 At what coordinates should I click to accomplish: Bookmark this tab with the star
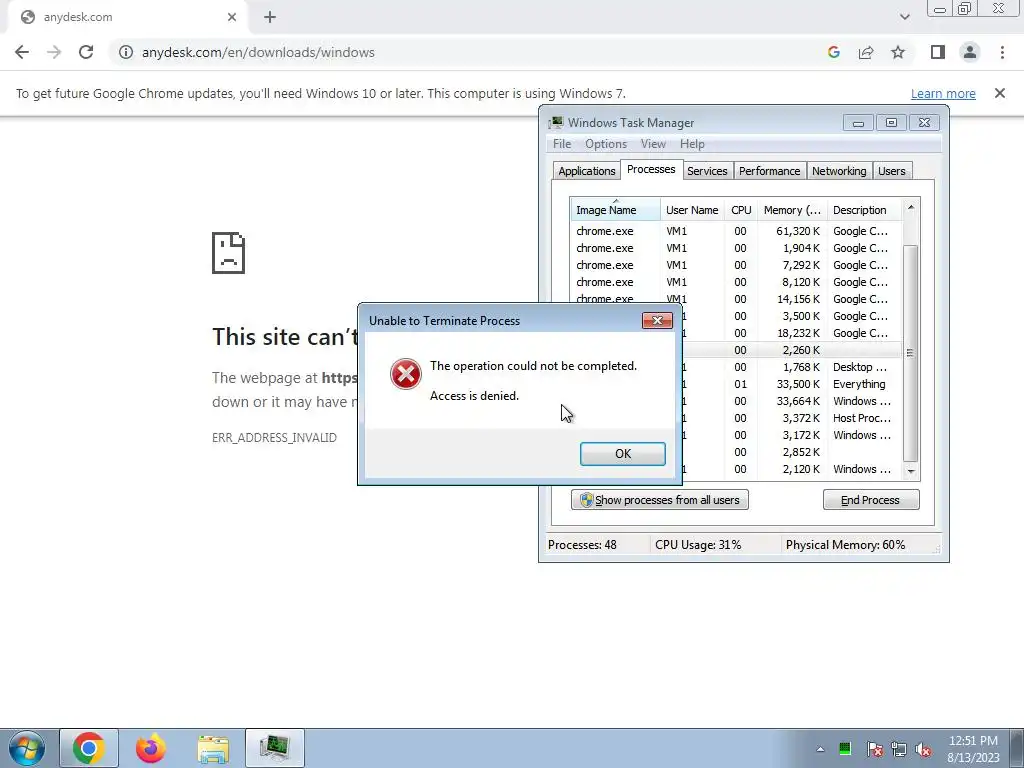[898, 52]
